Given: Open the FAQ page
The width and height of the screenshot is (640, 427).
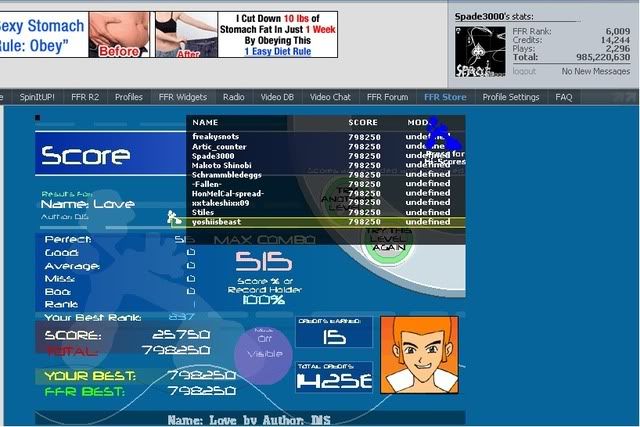Looking at the screenshot, I should (x=564, y=97).
